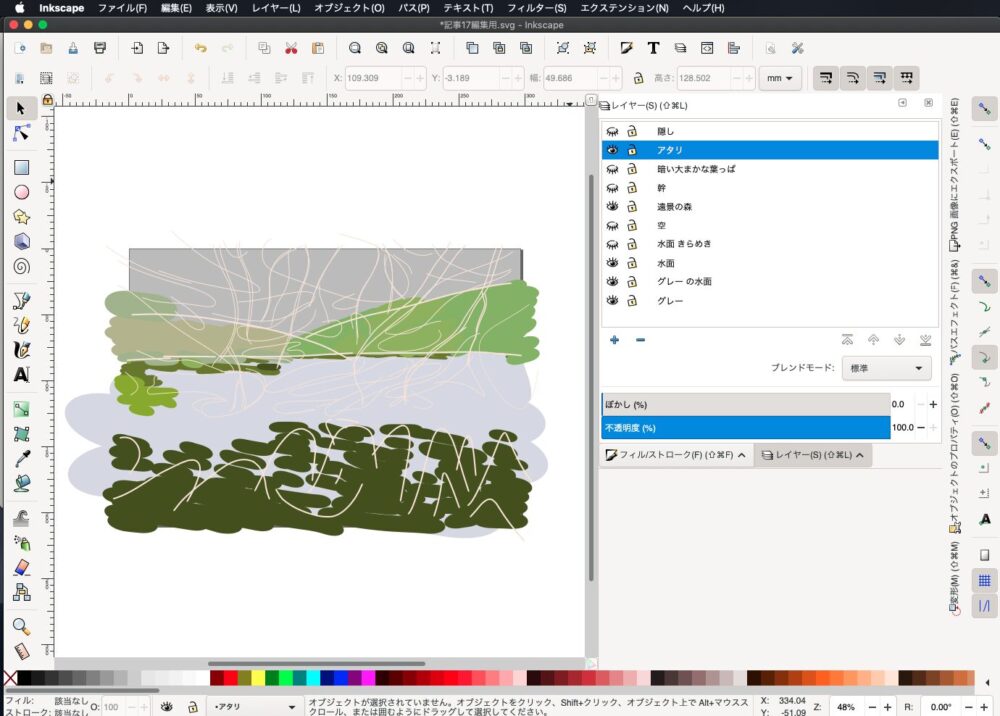Screen dimensions: 1000x716
Task: Open the フィルター(S) menu
Action: pos(537,8)
